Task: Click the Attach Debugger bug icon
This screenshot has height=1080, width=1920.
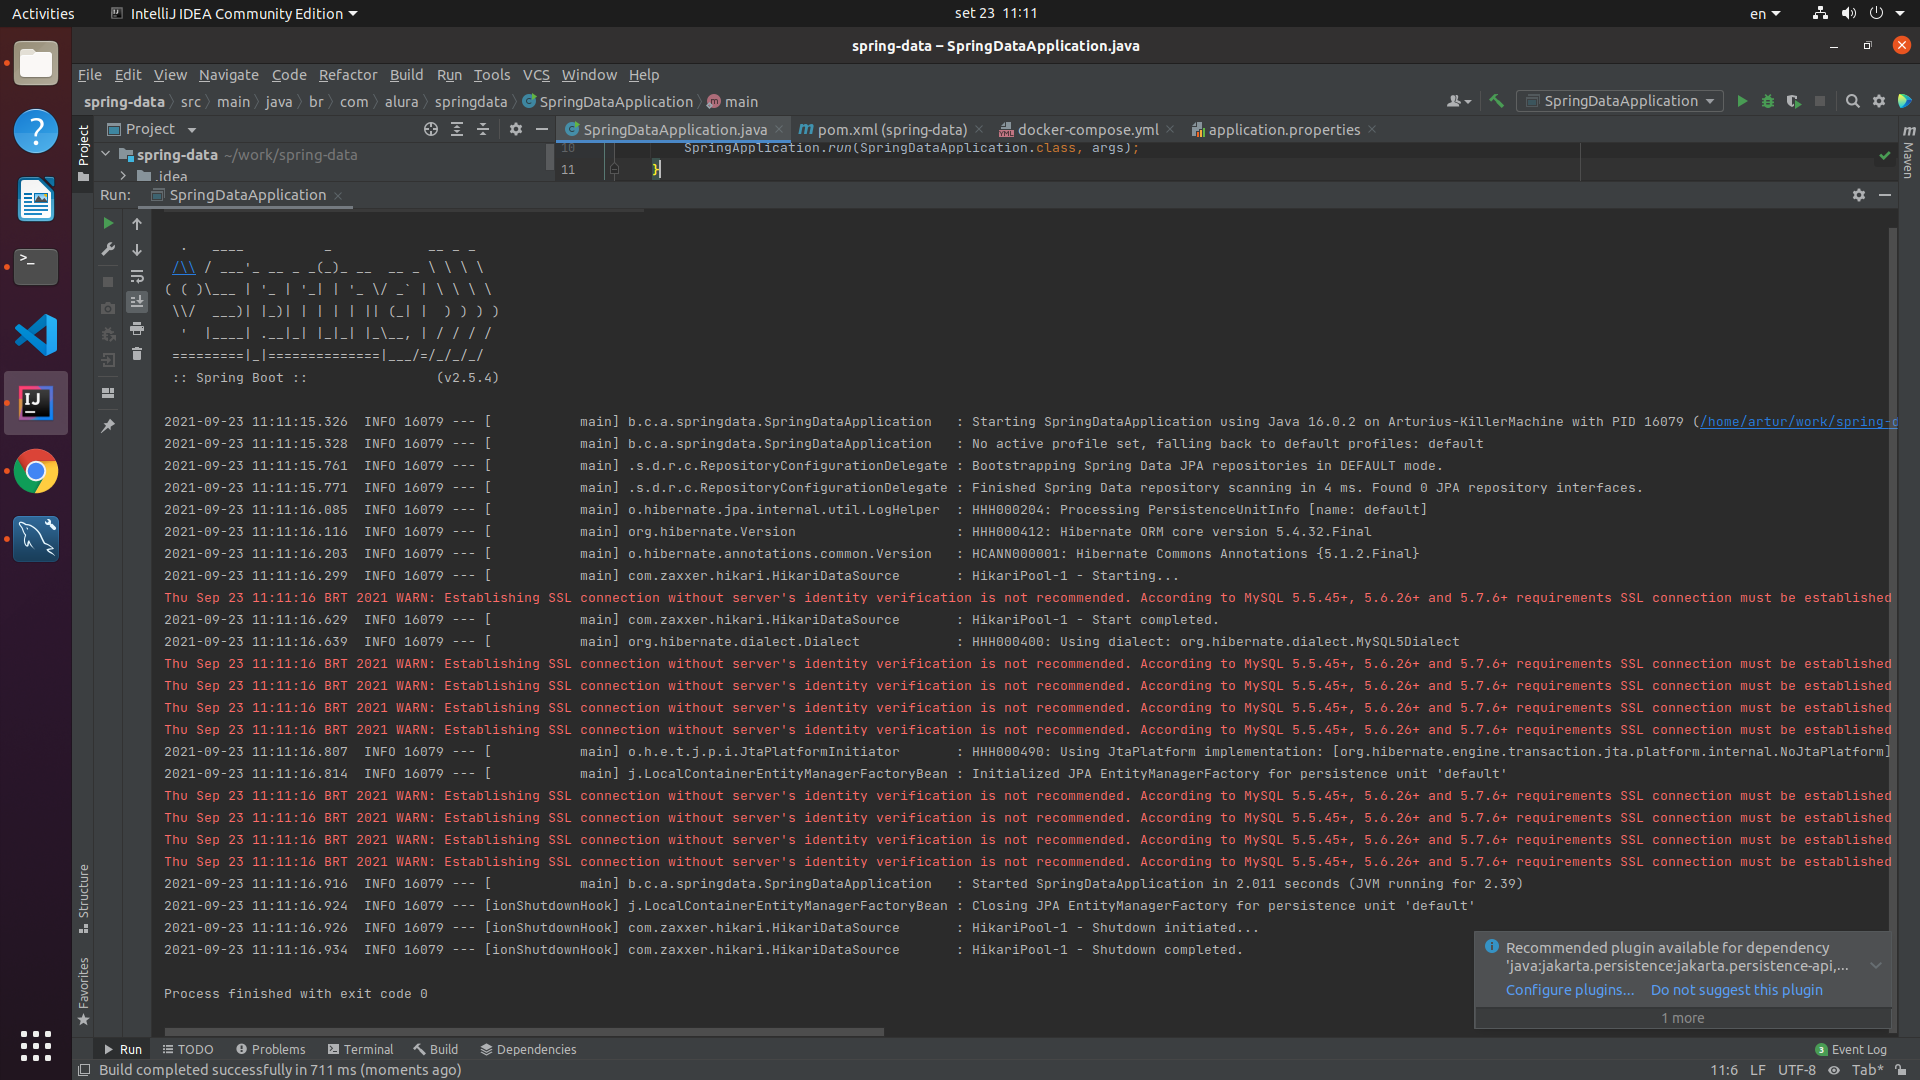Action: coord(108,334)
